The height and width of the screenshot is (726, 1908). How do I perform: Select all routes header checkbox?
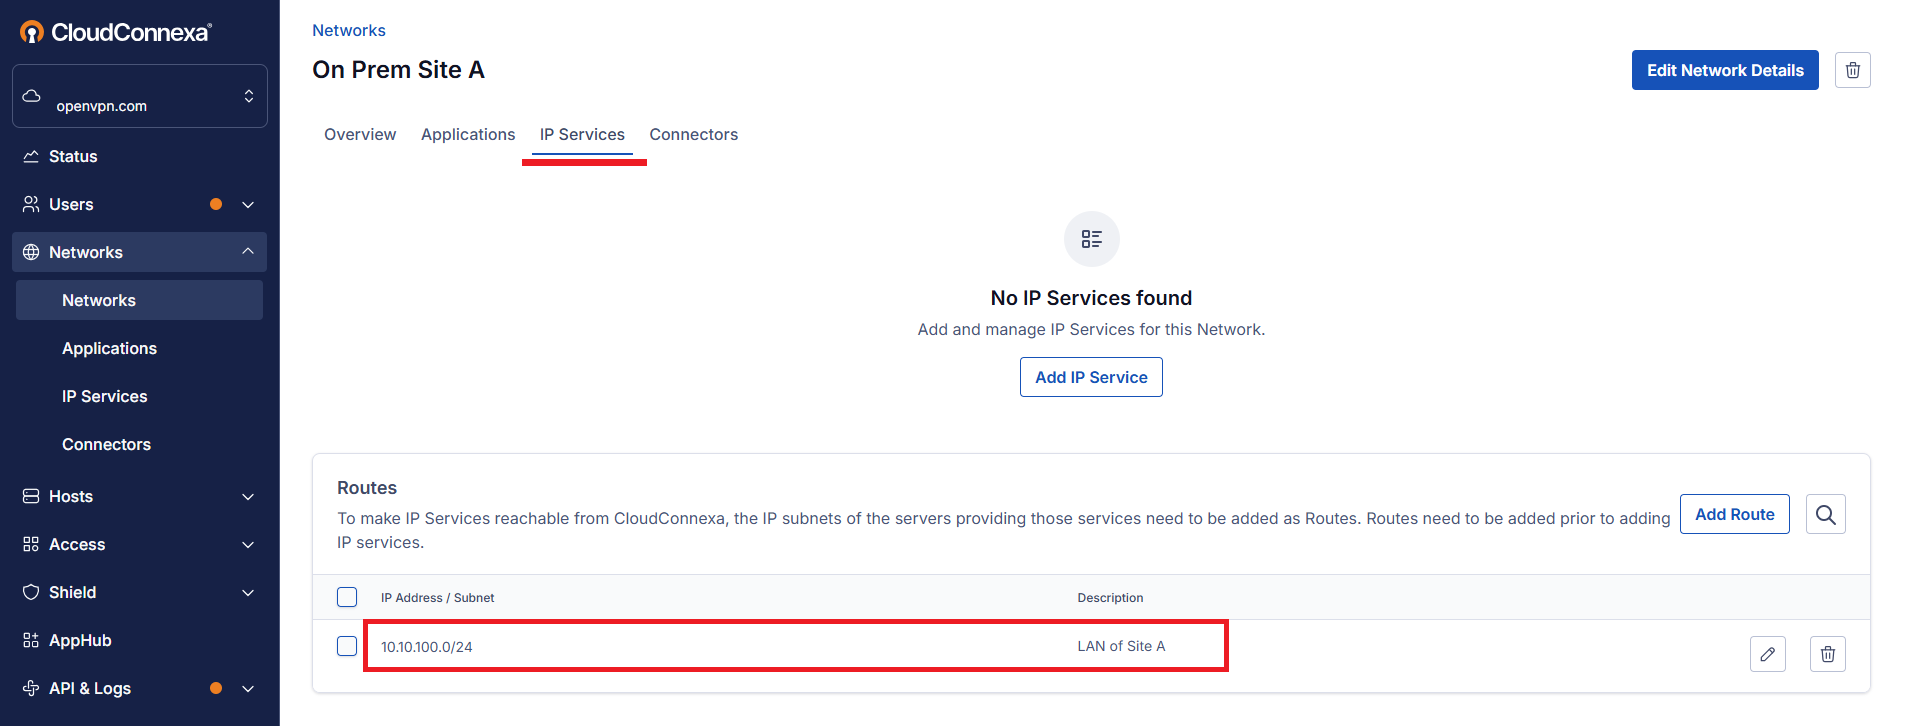tap(347, 597)
